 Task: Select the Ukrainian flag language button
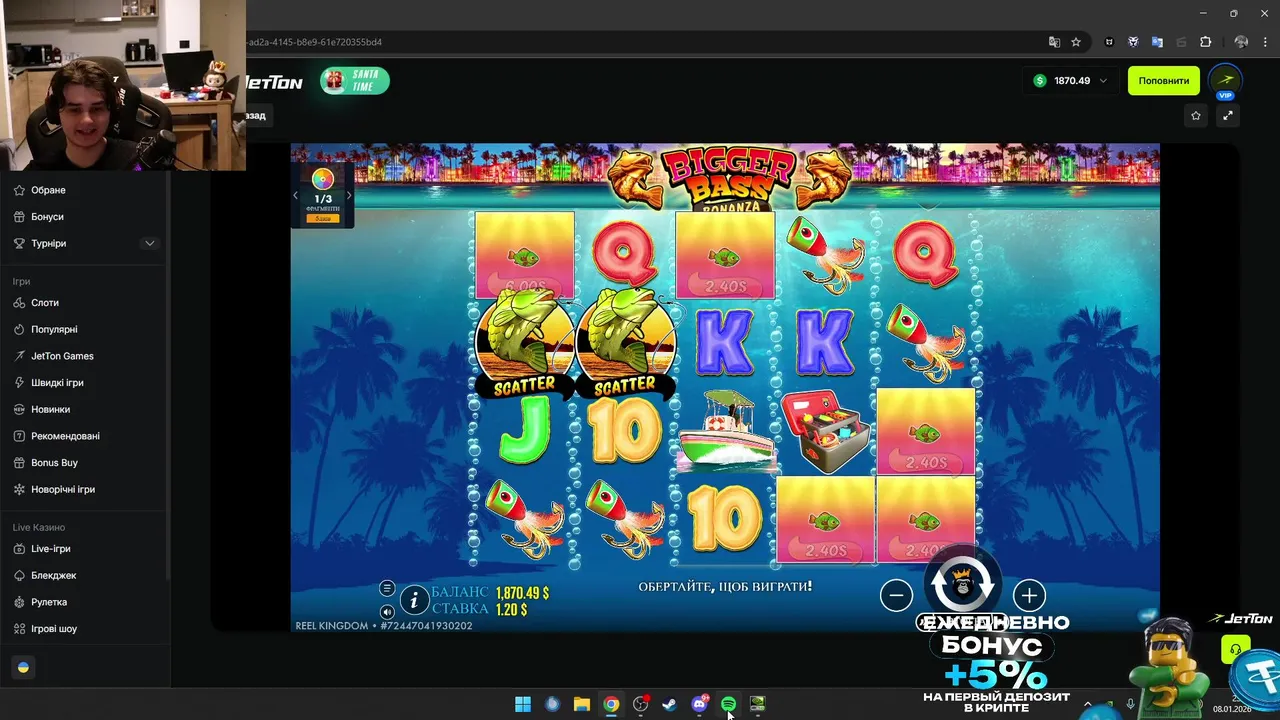tap(23, 667)
